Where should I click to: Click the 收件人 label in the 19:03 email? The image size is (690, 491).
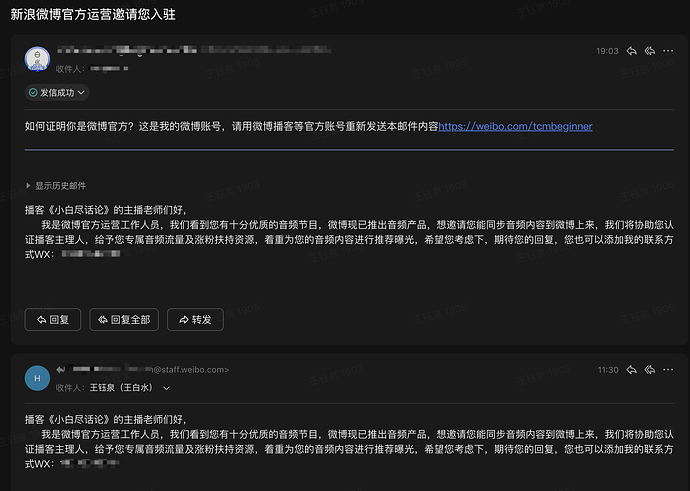70,69
